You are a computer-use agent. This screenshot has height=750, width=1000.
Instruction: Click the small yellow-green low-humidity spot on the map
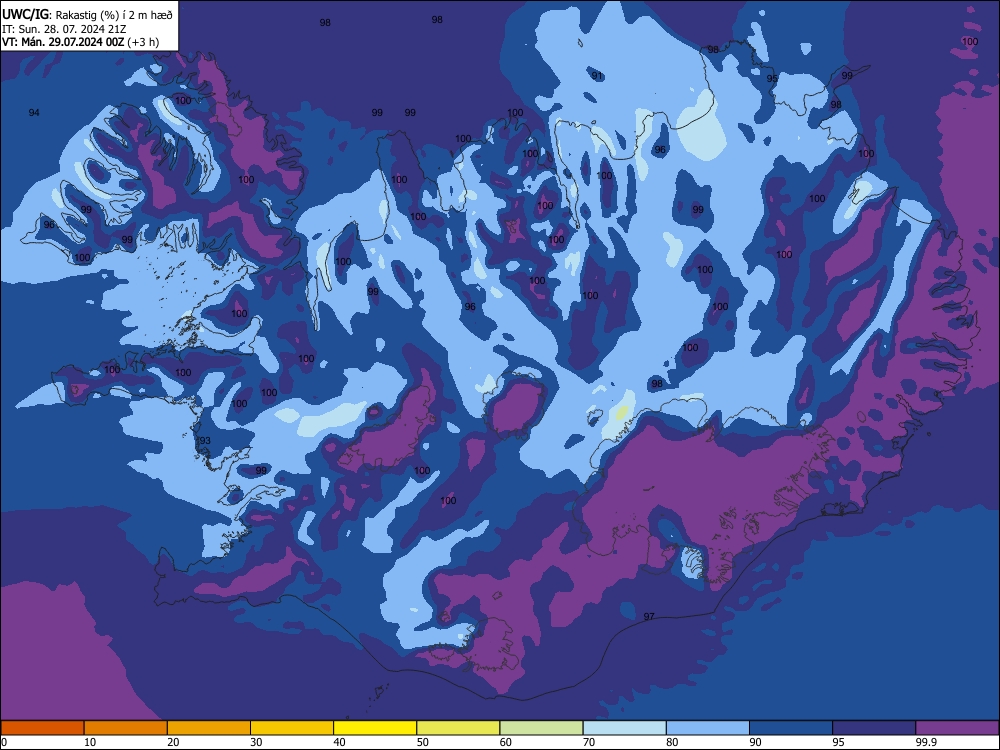(622, 412)
